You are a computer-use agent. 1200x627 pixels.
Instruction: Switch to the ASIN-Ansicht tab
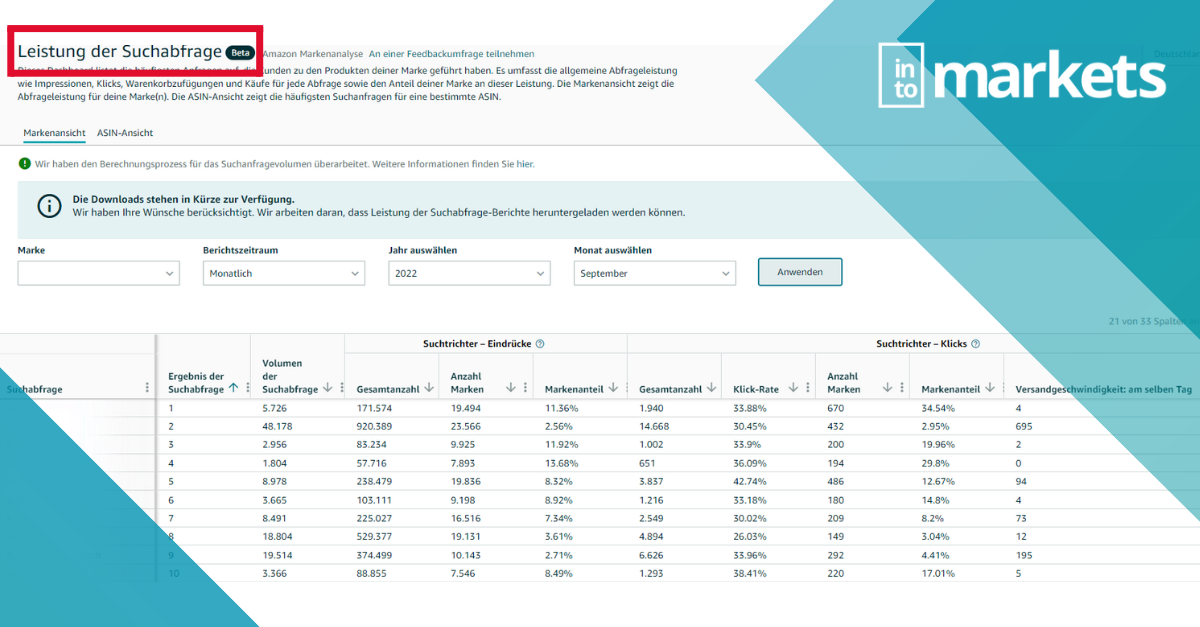pos(125,133)
